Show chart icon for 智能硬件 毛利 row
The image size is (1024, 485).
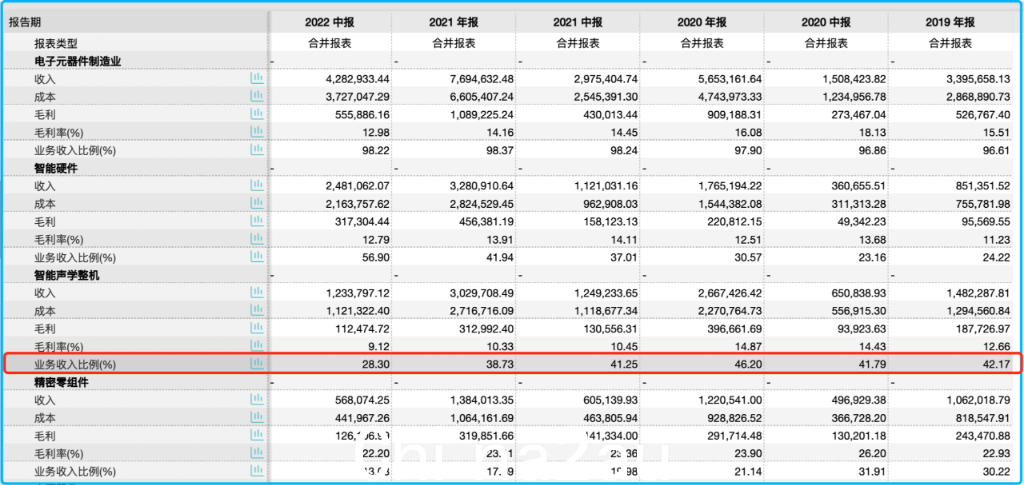point(257,221)
